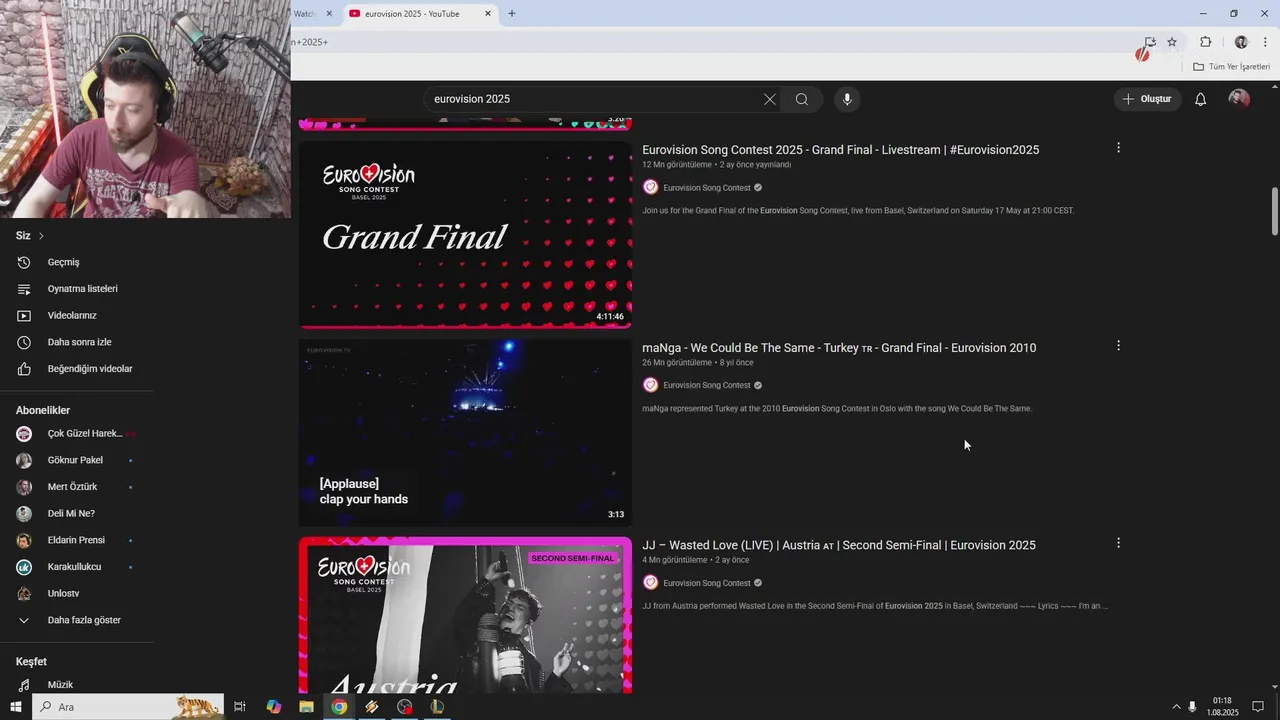Play the Grand Final thumbnail
The width and height of the screenshot is (1280, 720).
(x=465, y=234)
